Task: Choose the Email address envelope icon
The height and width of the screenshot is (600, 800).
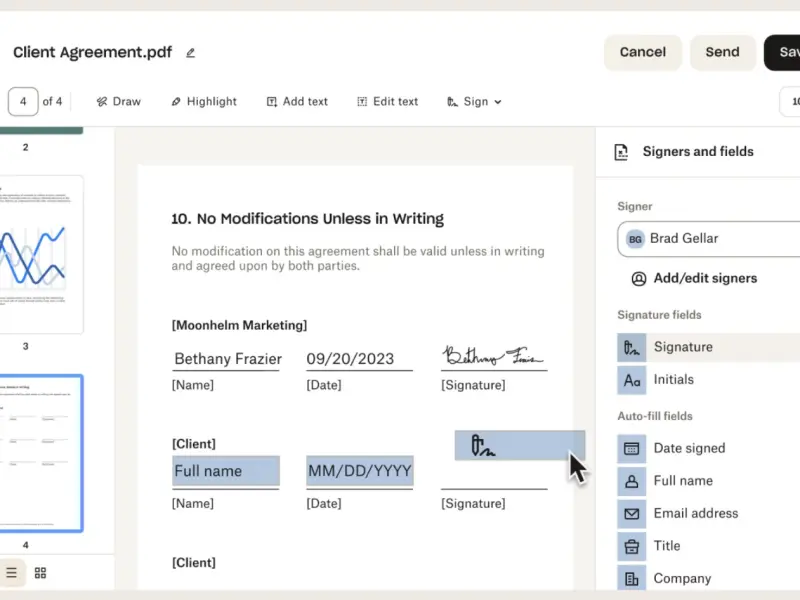Action: (632, 514)
